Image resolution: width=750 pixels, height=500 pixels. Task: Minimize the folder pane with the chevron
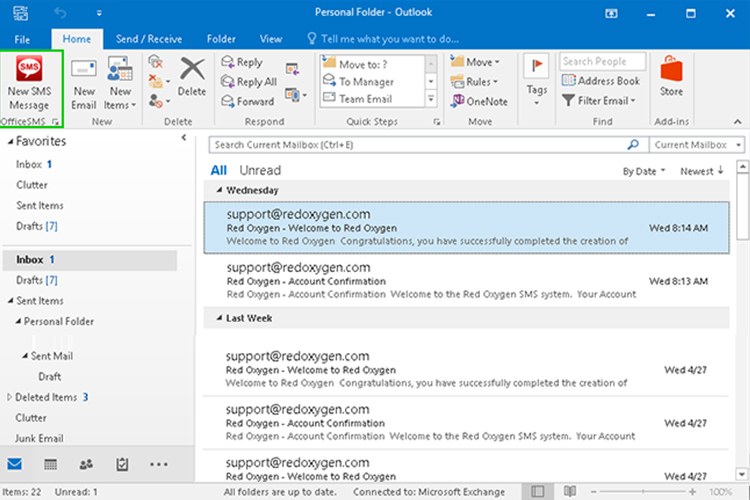[184, 138]
